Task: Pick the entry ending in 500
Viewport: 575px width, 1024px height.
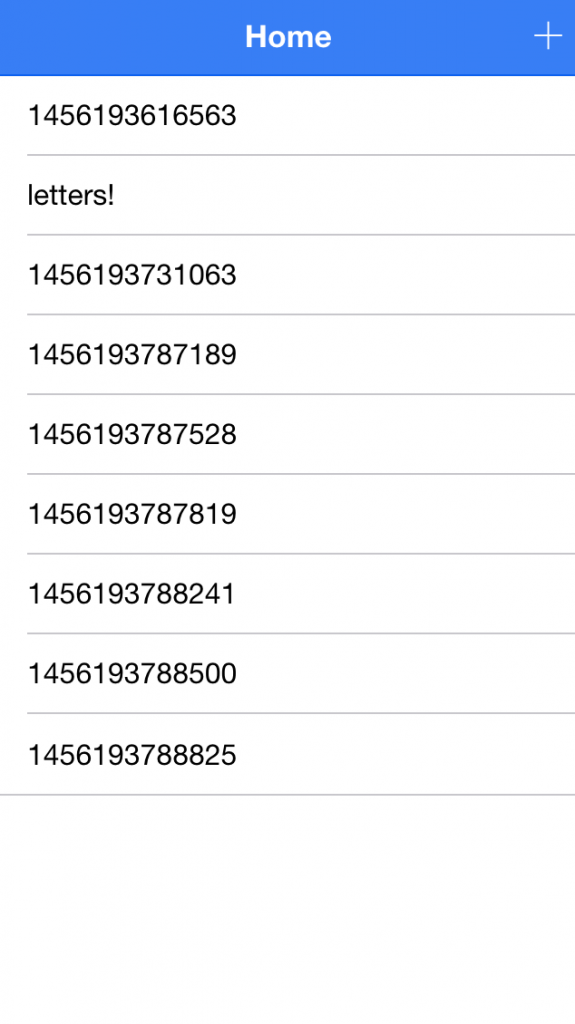Action: click(x=288, y=673)
